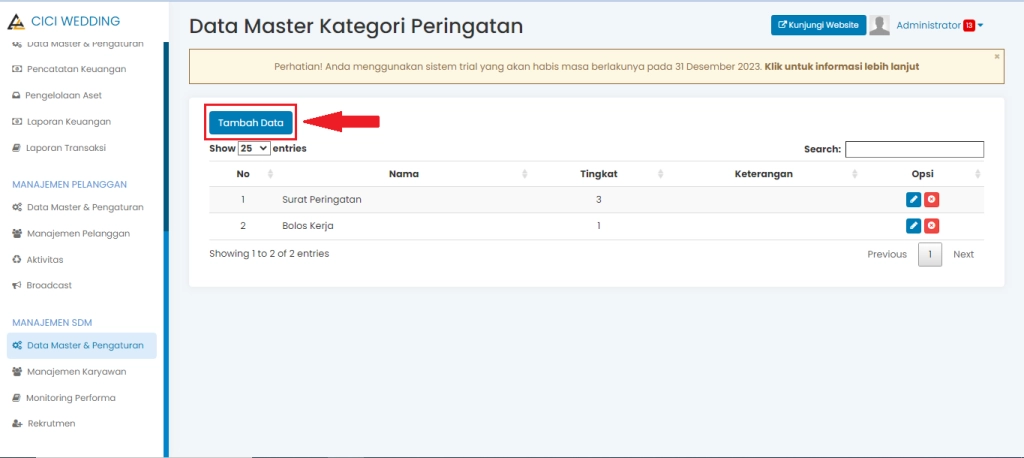
Task: Edit the Bolos Kerja row
Action: [x=914, y=226]
